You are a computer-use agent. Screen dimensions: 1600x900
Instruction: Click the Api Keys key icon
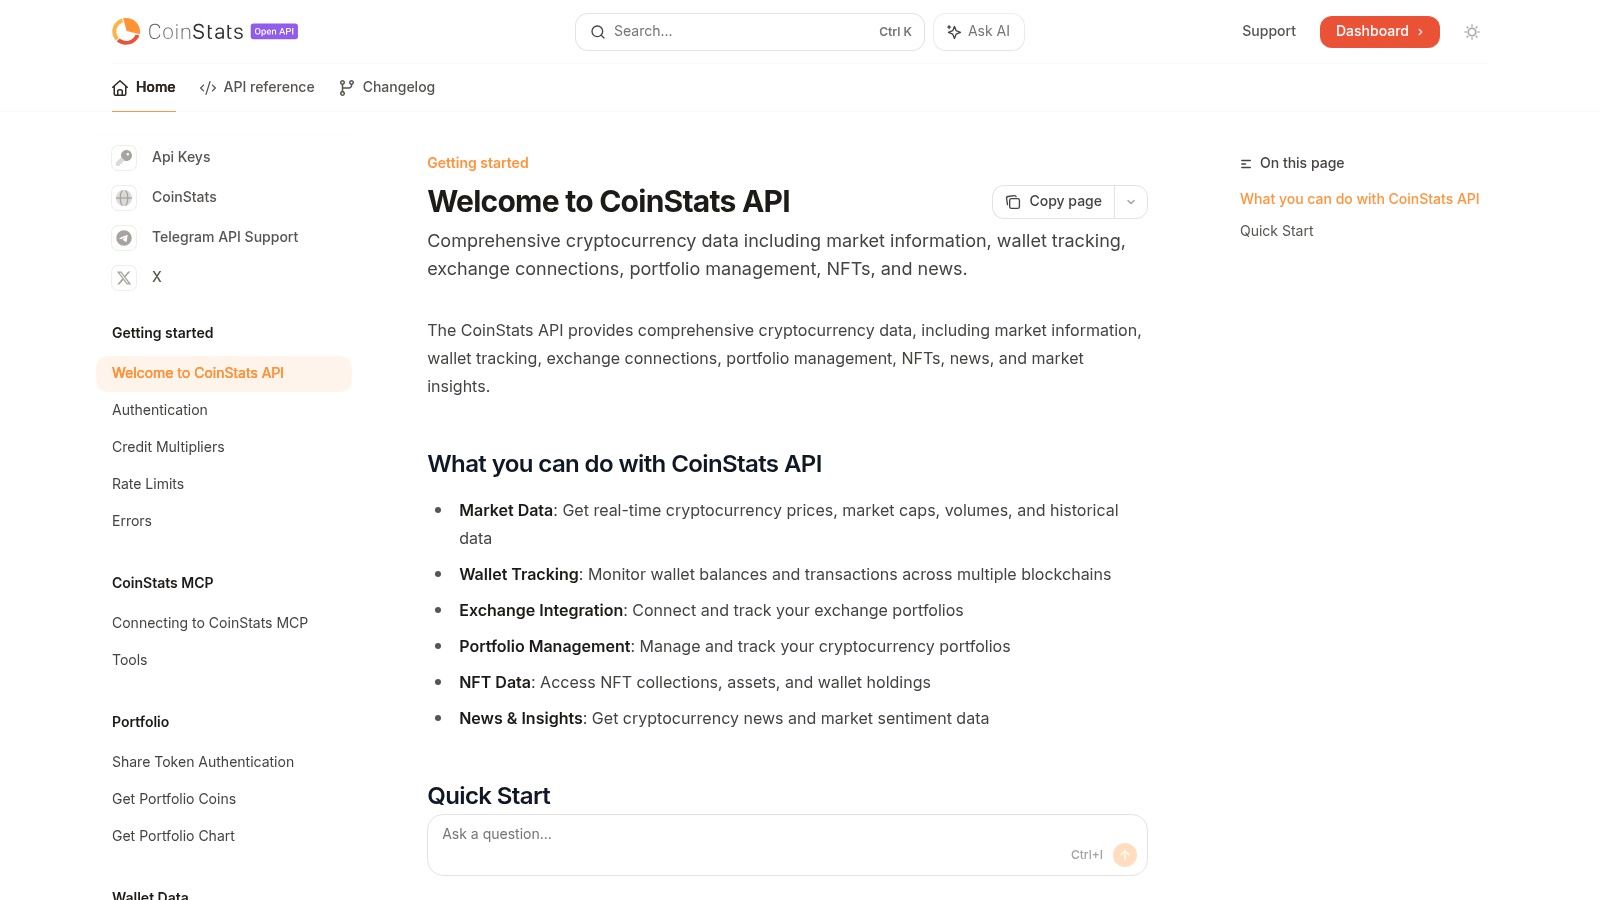[x=124, y=157]
